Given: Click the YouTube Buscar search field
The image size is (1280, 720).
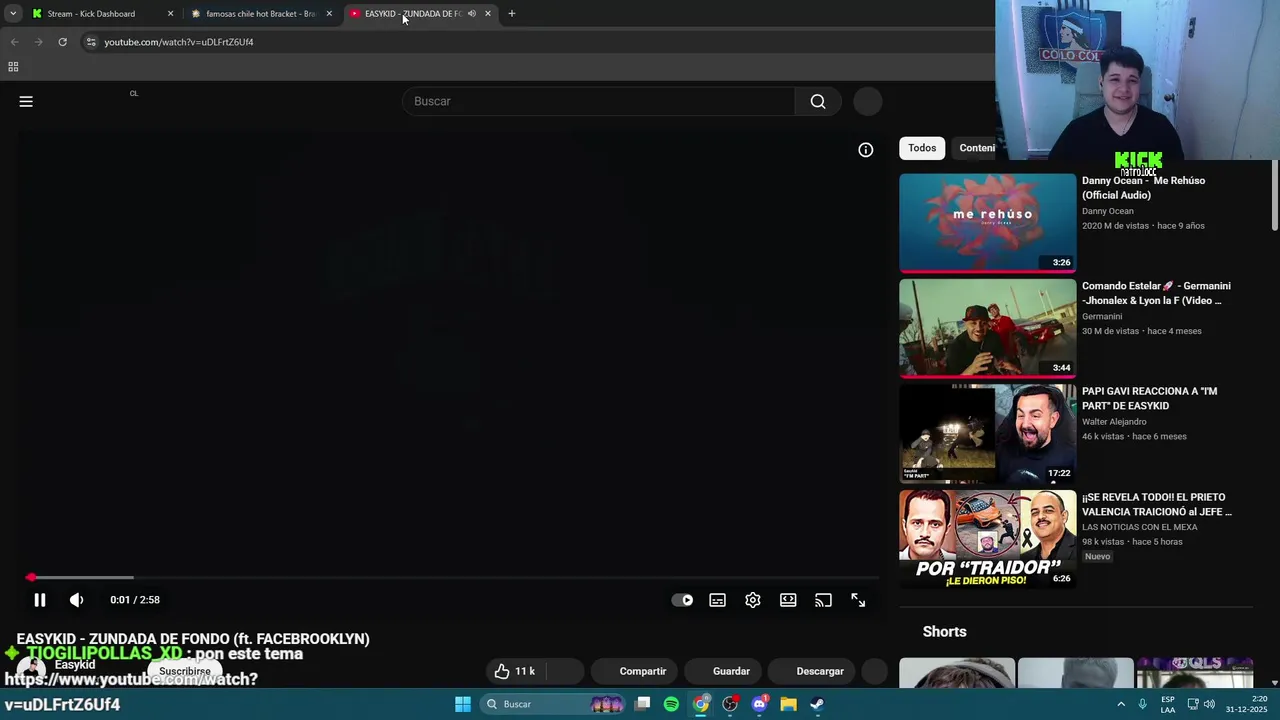Looking at the screenshot, I should pos(599,101).
